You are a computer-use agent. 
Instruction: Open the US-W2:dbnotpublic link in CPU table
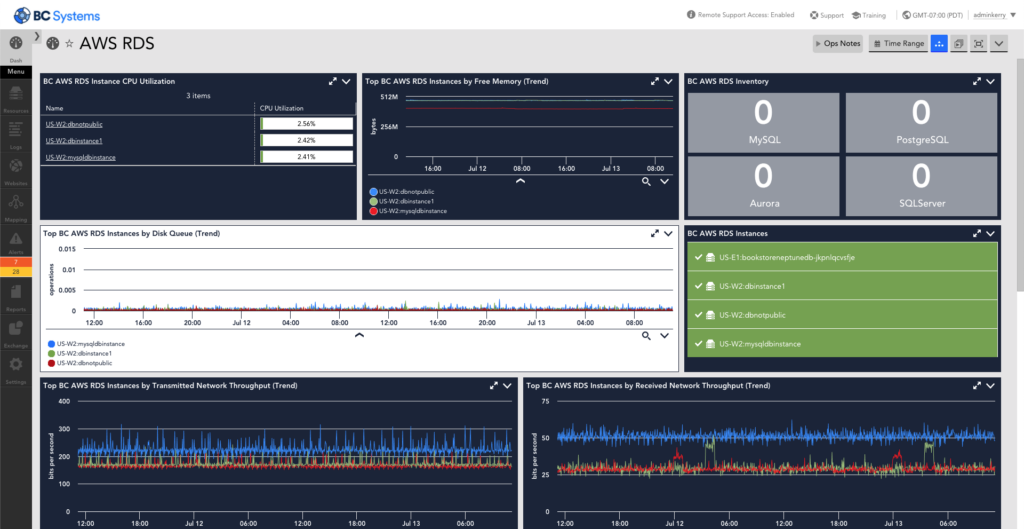point(74,124)
